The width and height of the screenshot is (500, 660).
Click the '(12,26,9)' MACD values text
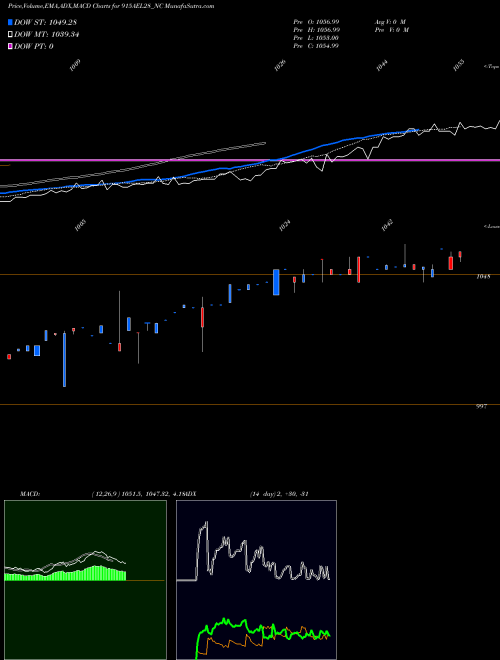click(x=137, y=494)
